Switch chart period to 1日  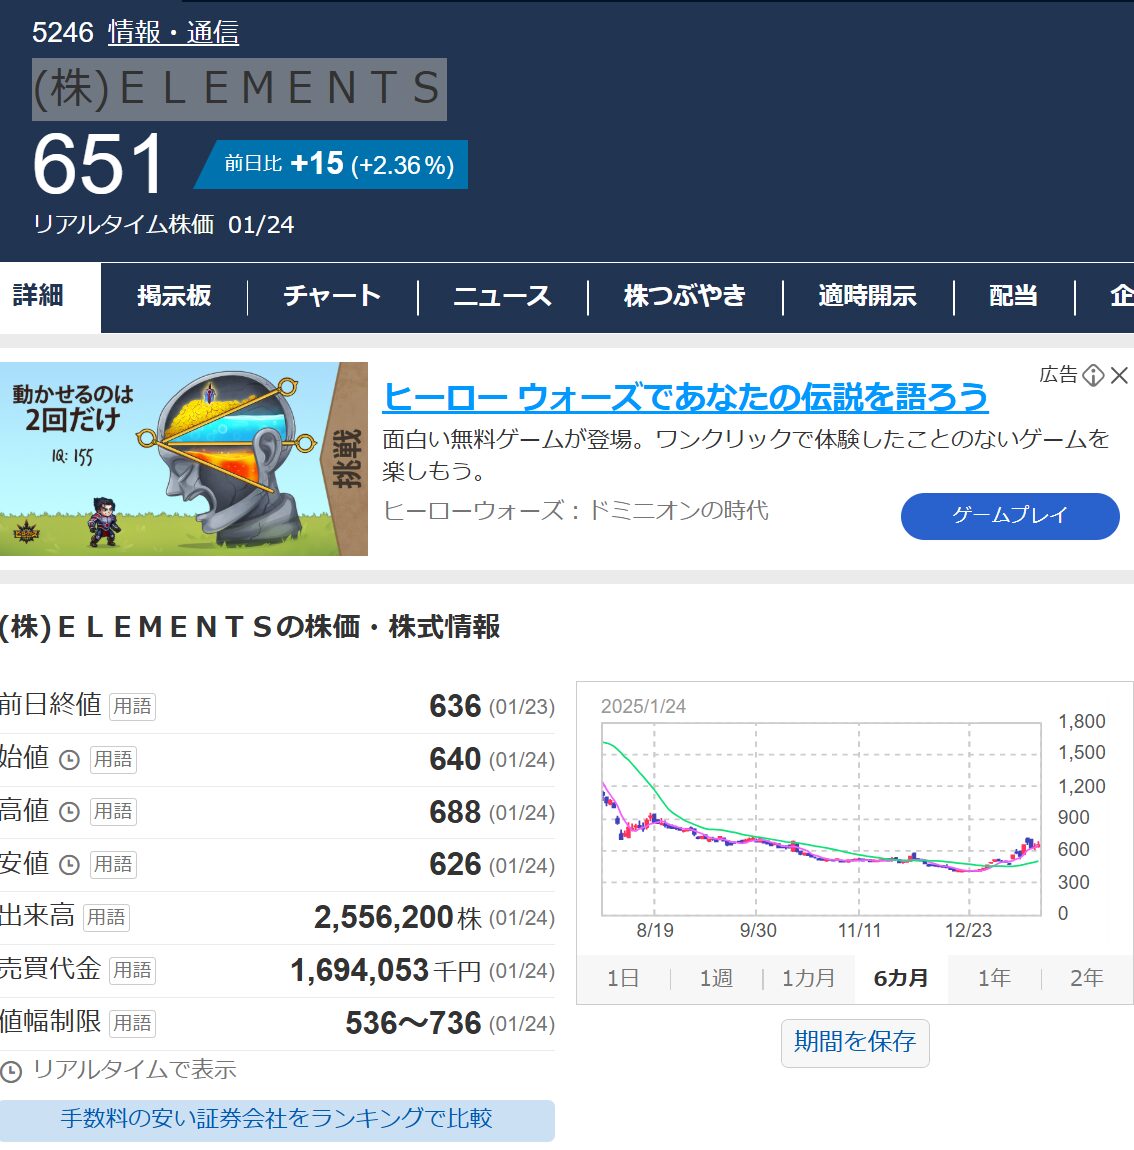pyautogui.click(x=623, y=978)
